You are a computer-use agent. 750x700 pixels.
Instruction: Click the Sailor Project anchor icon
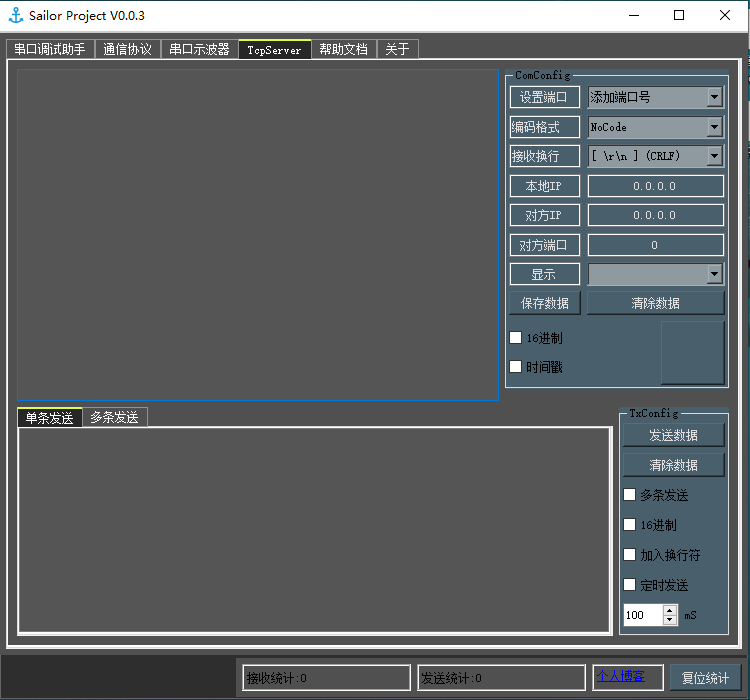[16, 15]
